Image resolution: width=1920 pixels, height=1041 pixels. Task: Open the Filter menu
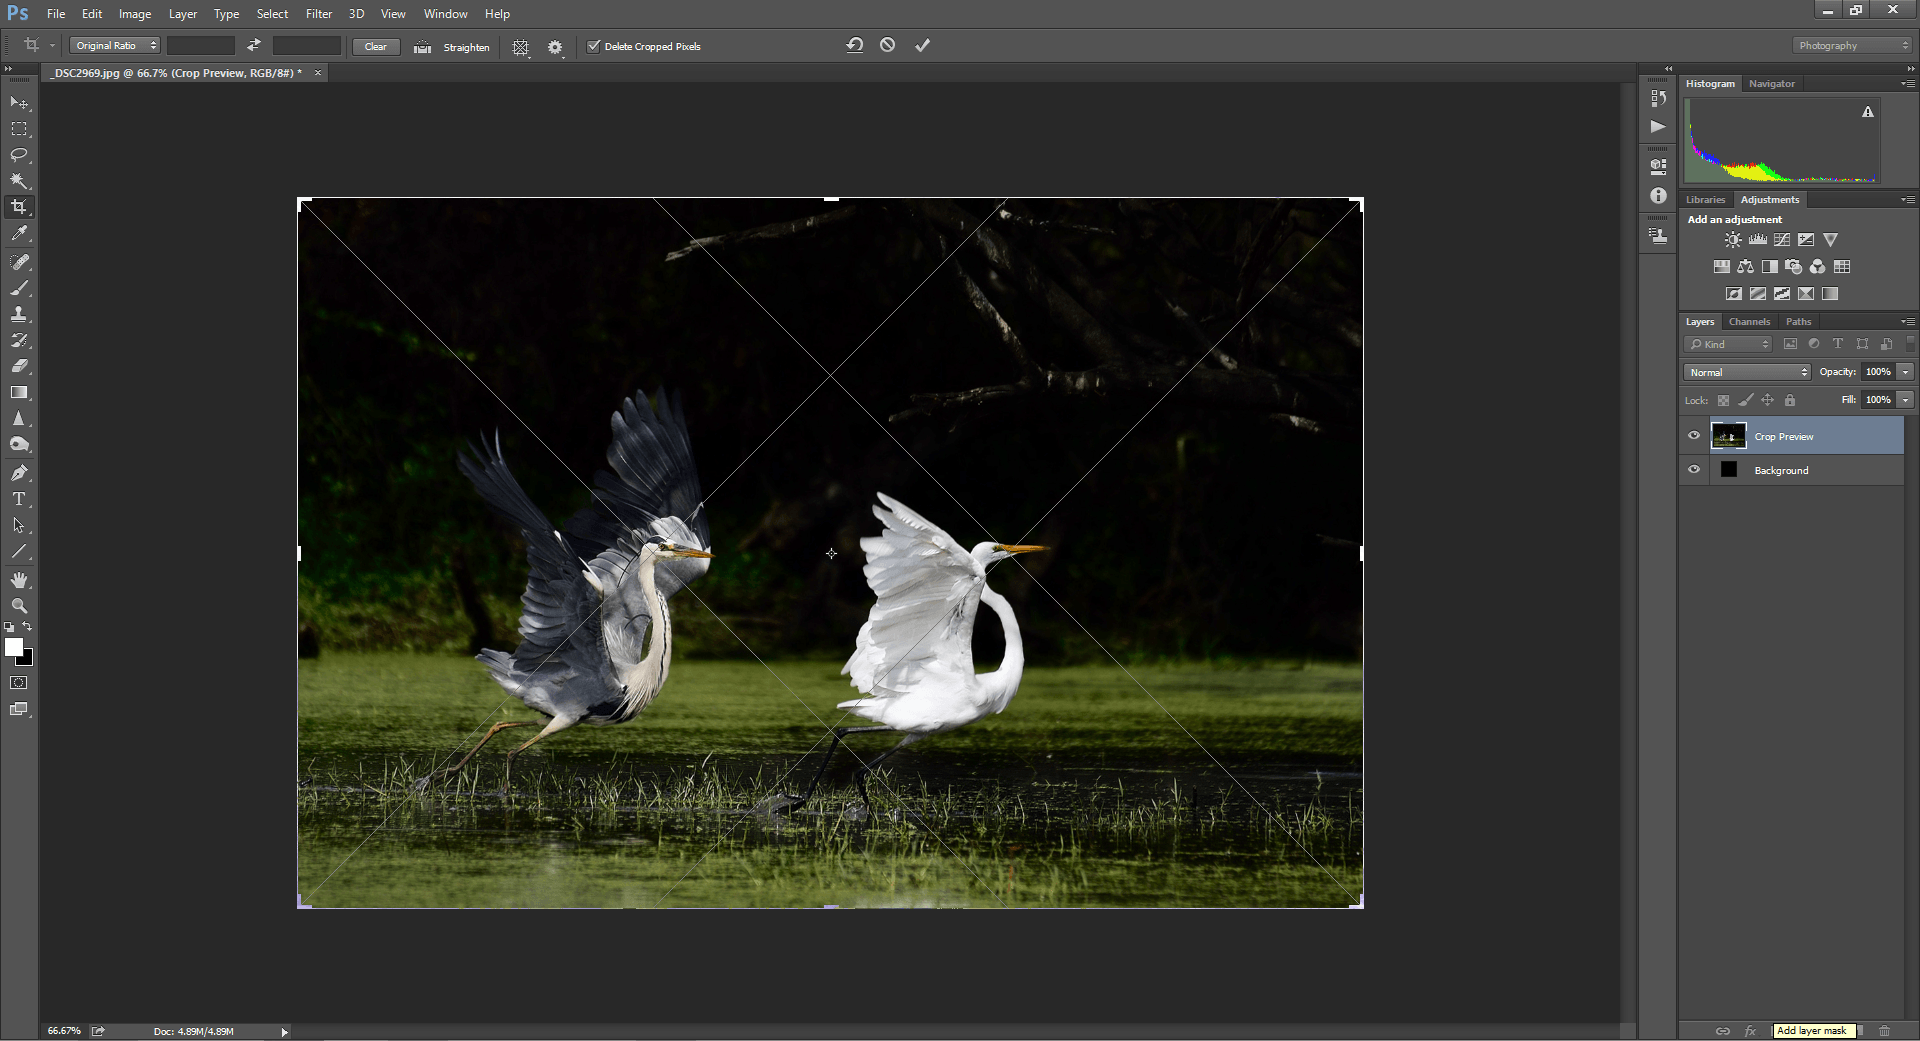click(x=318, y=14)
